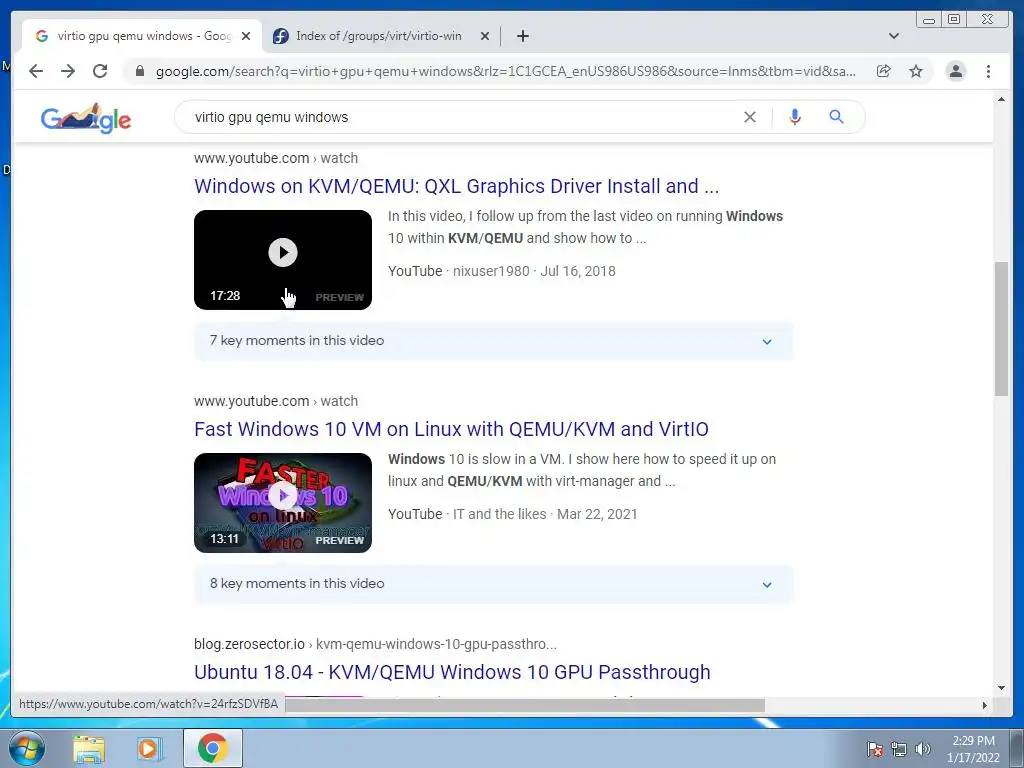Open the Google doodle logo

click(x=86, y=118)
